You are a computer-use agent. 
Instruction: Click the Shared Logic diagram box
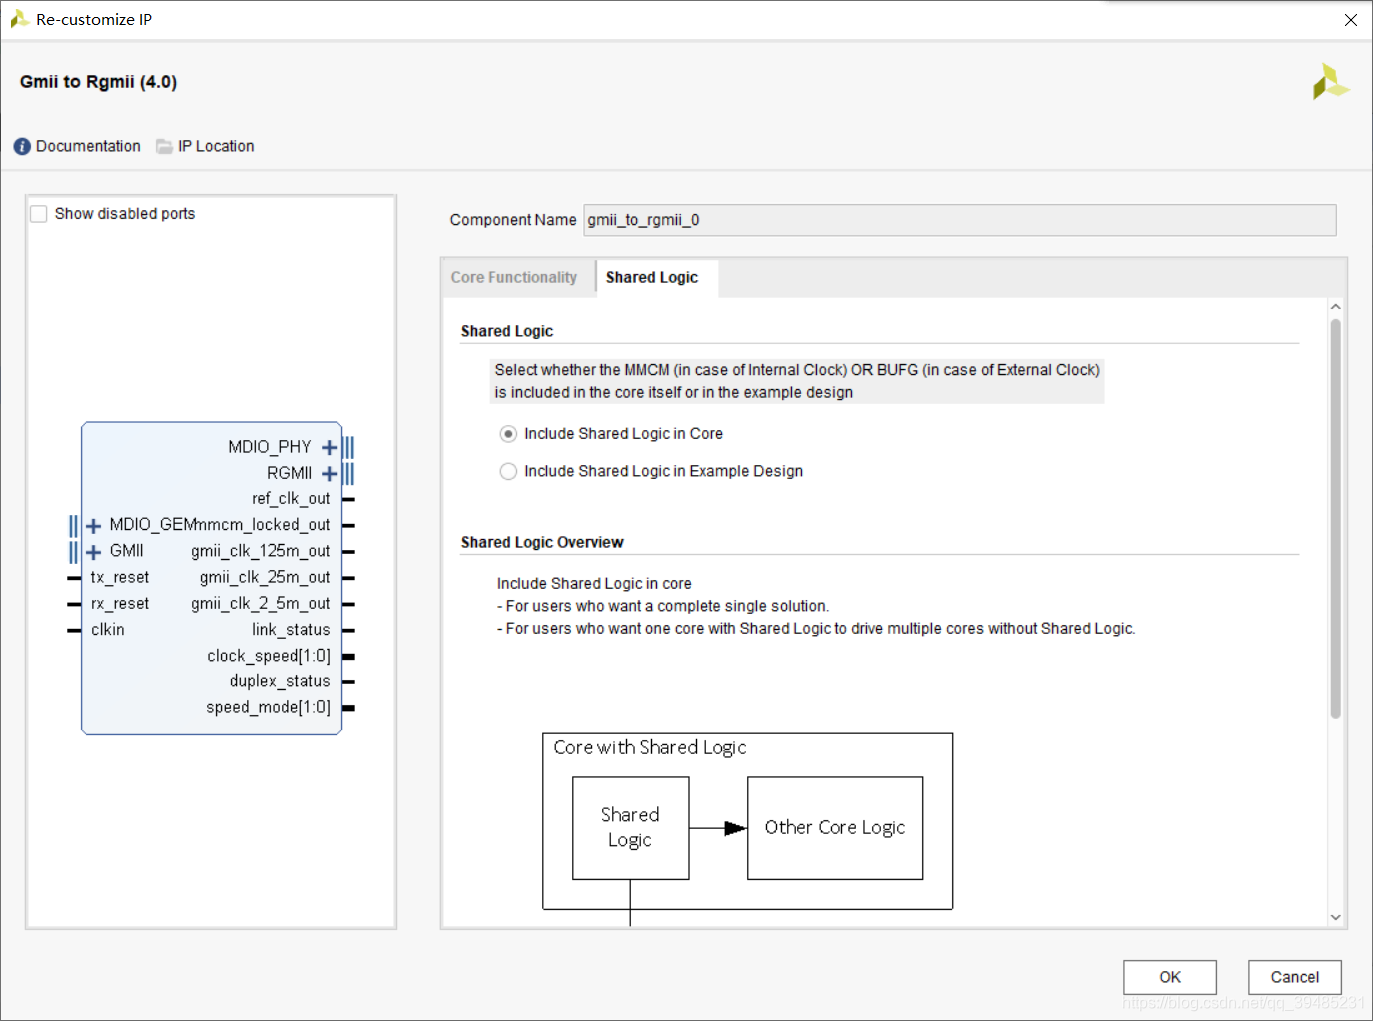tap(631, 828)
